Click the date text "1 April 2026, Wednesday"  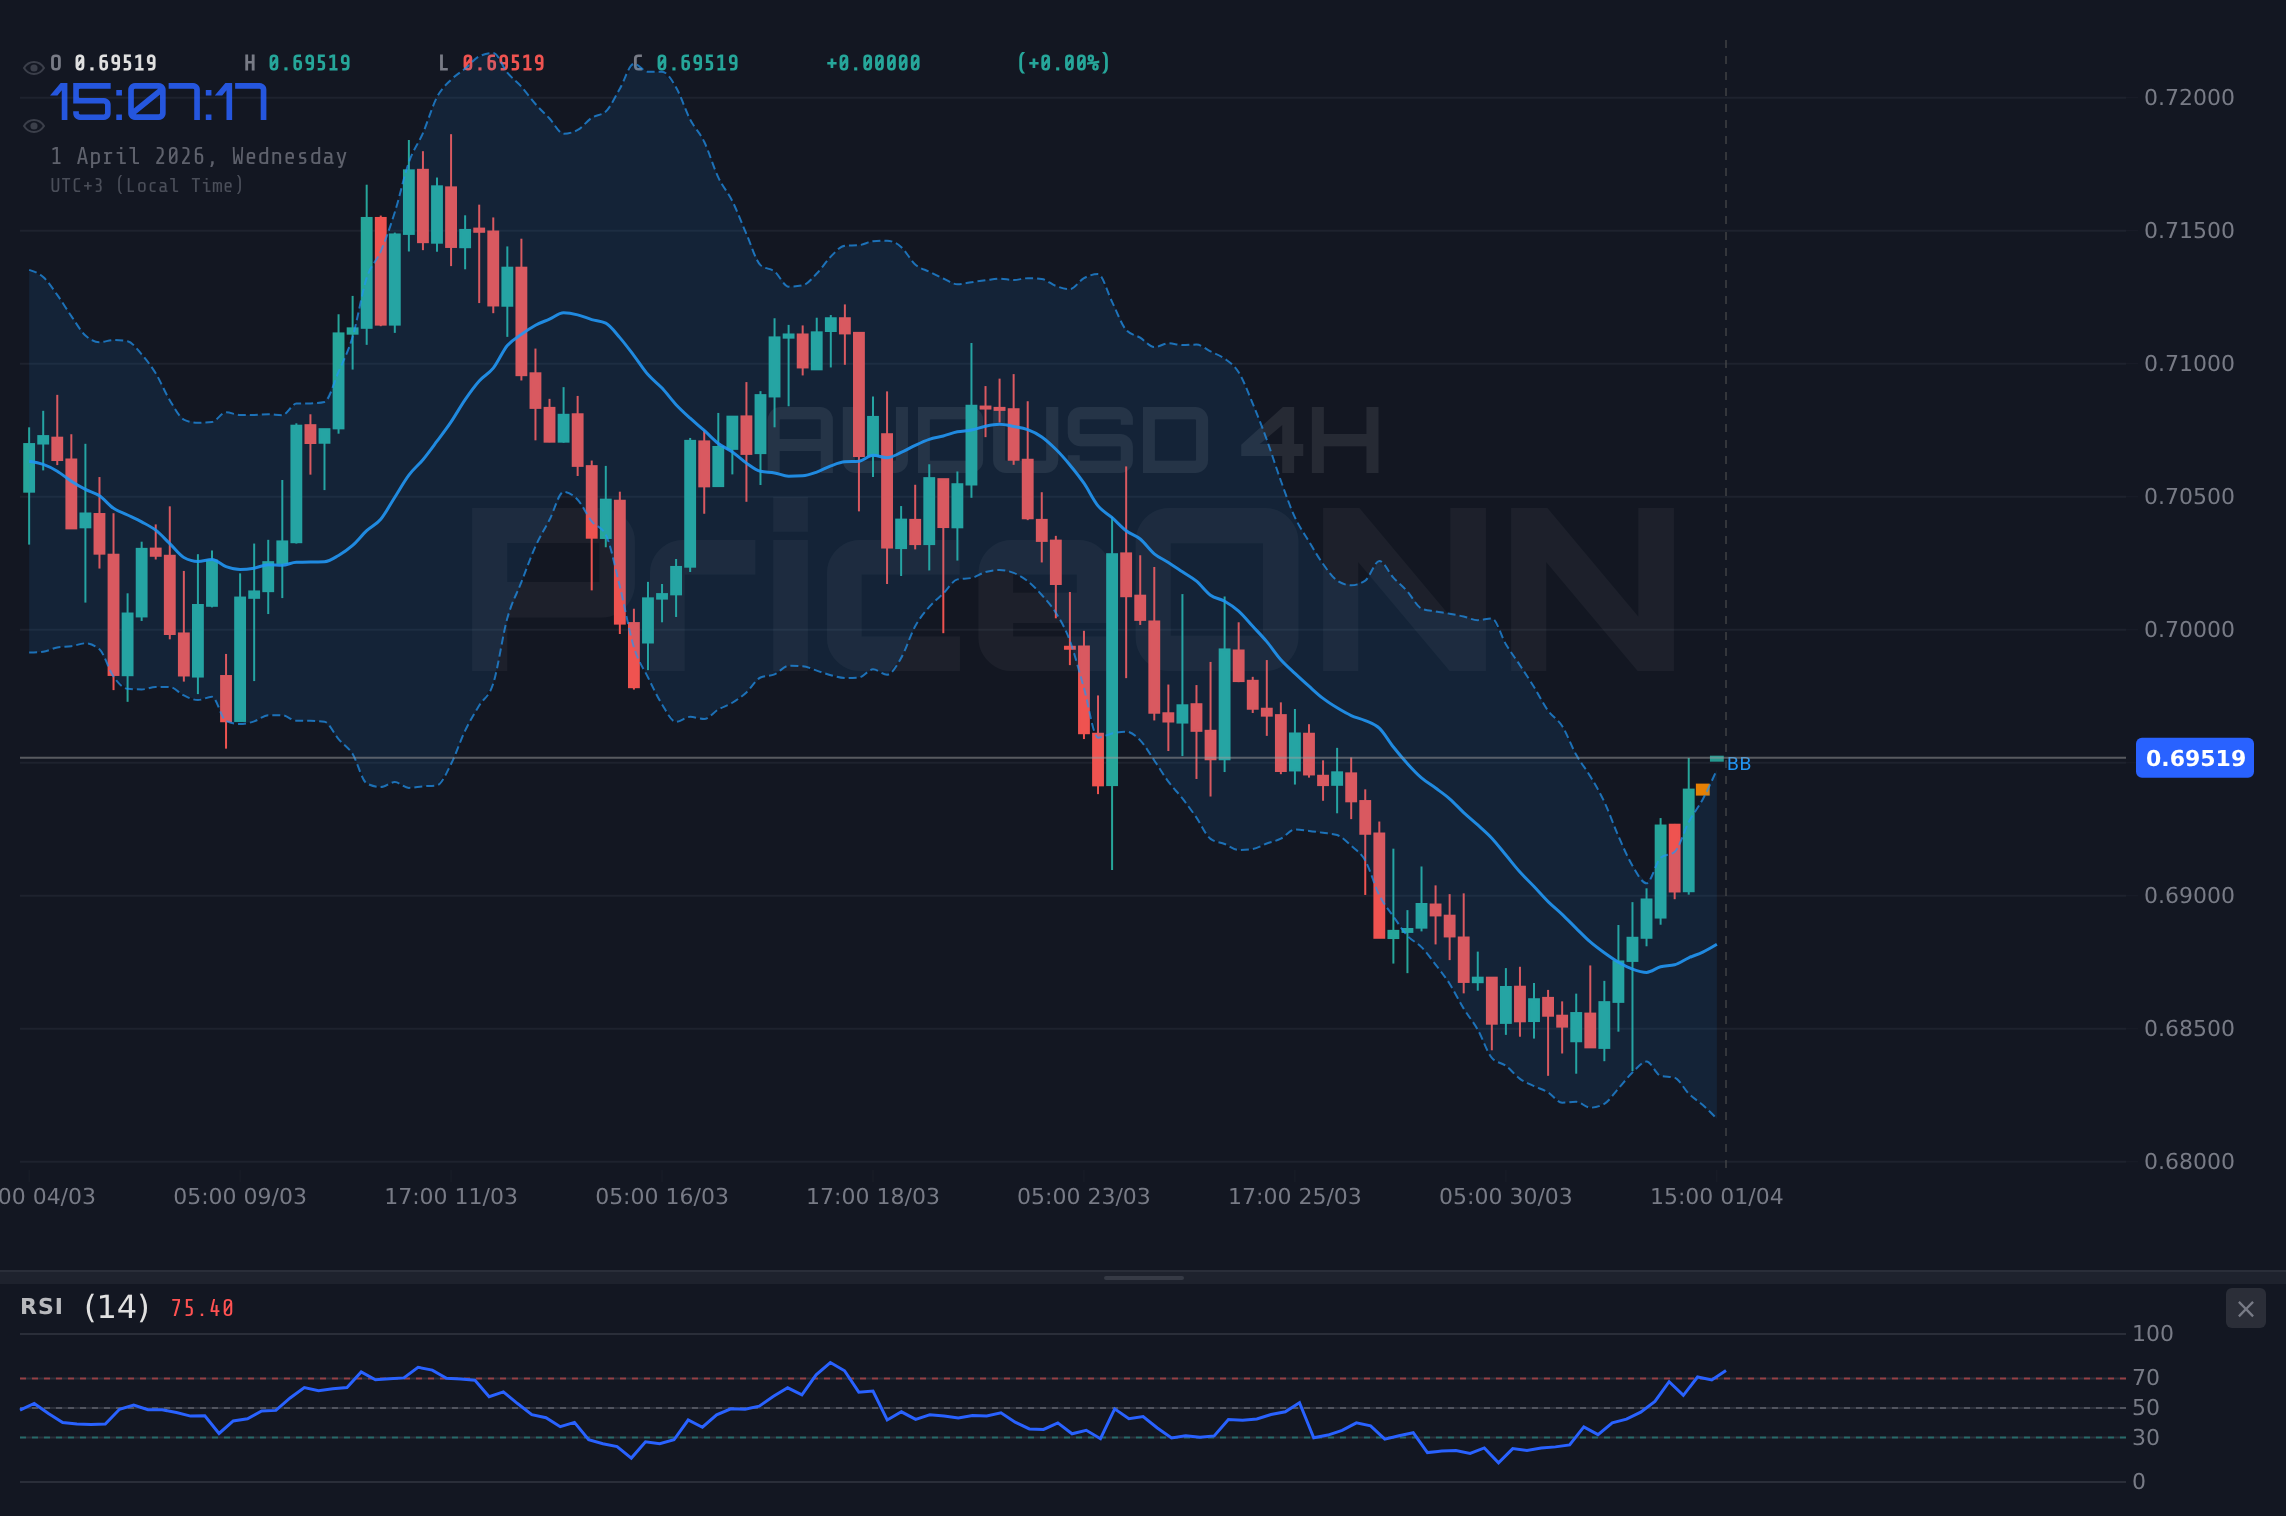click(199, 157)
